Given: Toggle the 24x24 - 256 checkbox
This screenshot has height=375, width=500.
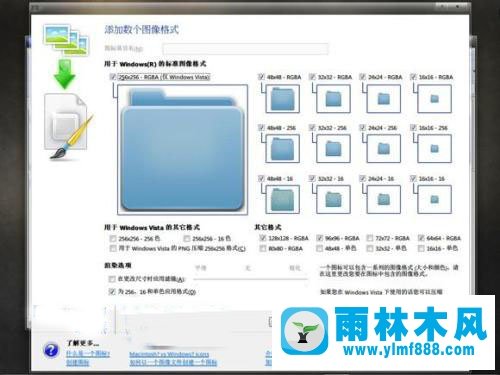Looking at the screenshot, I should 363,128.
